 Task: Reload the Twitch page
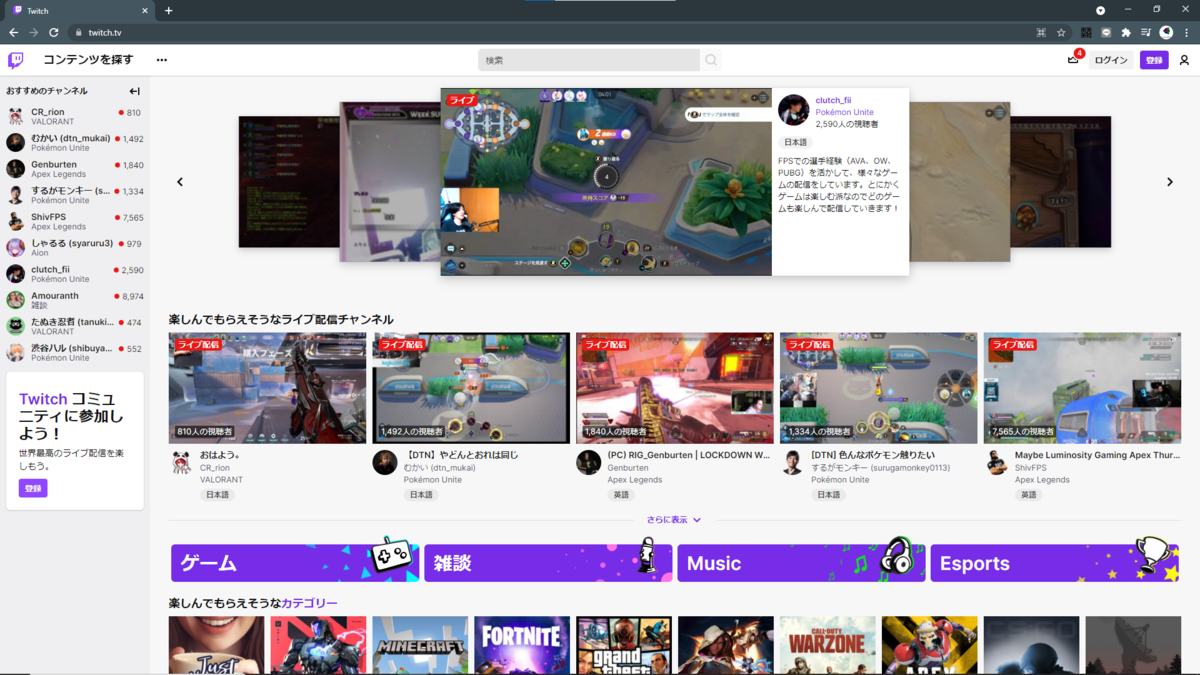pyautogui.click(x=54, y=32)
